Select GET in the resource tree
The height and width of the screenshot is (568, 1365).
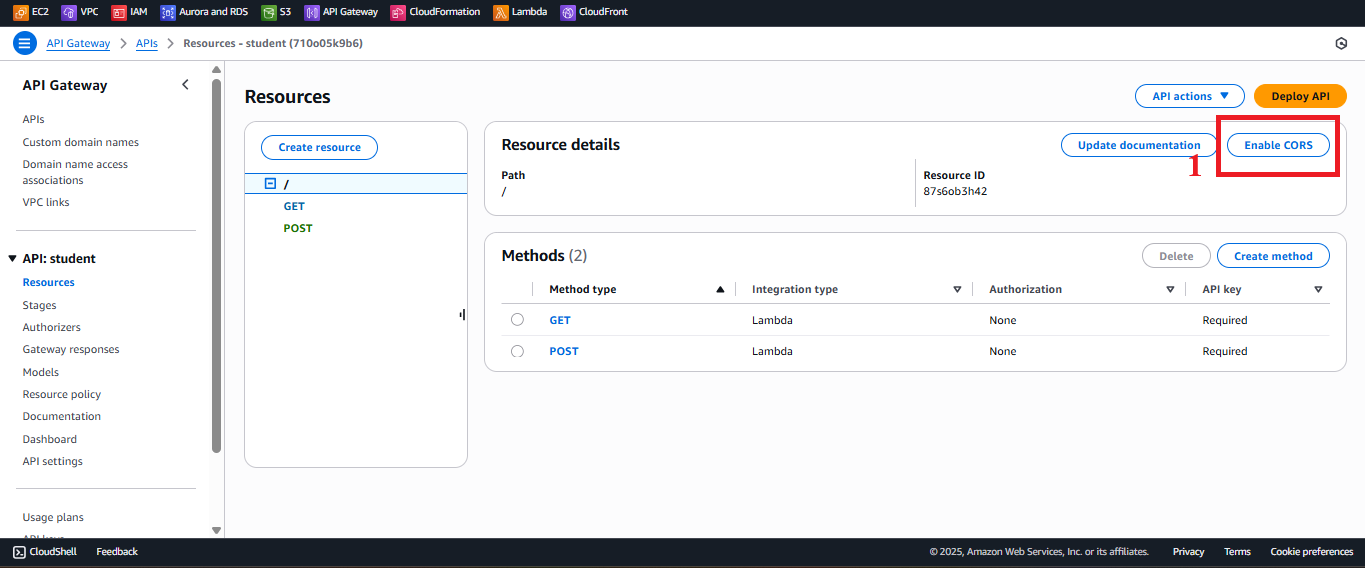coord(294,206)
